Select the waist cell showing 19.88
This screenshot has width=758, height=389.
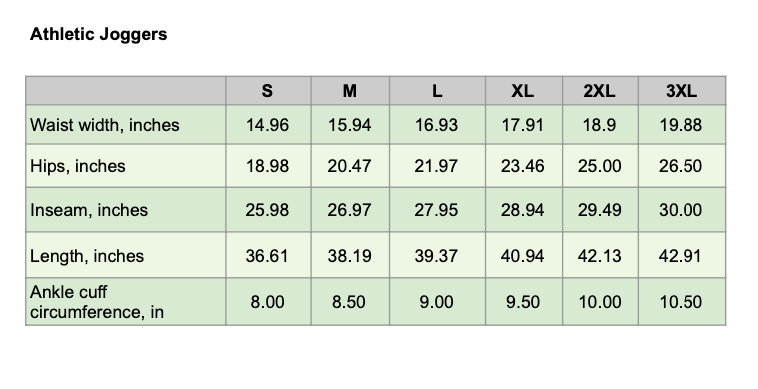pos(682,125)
